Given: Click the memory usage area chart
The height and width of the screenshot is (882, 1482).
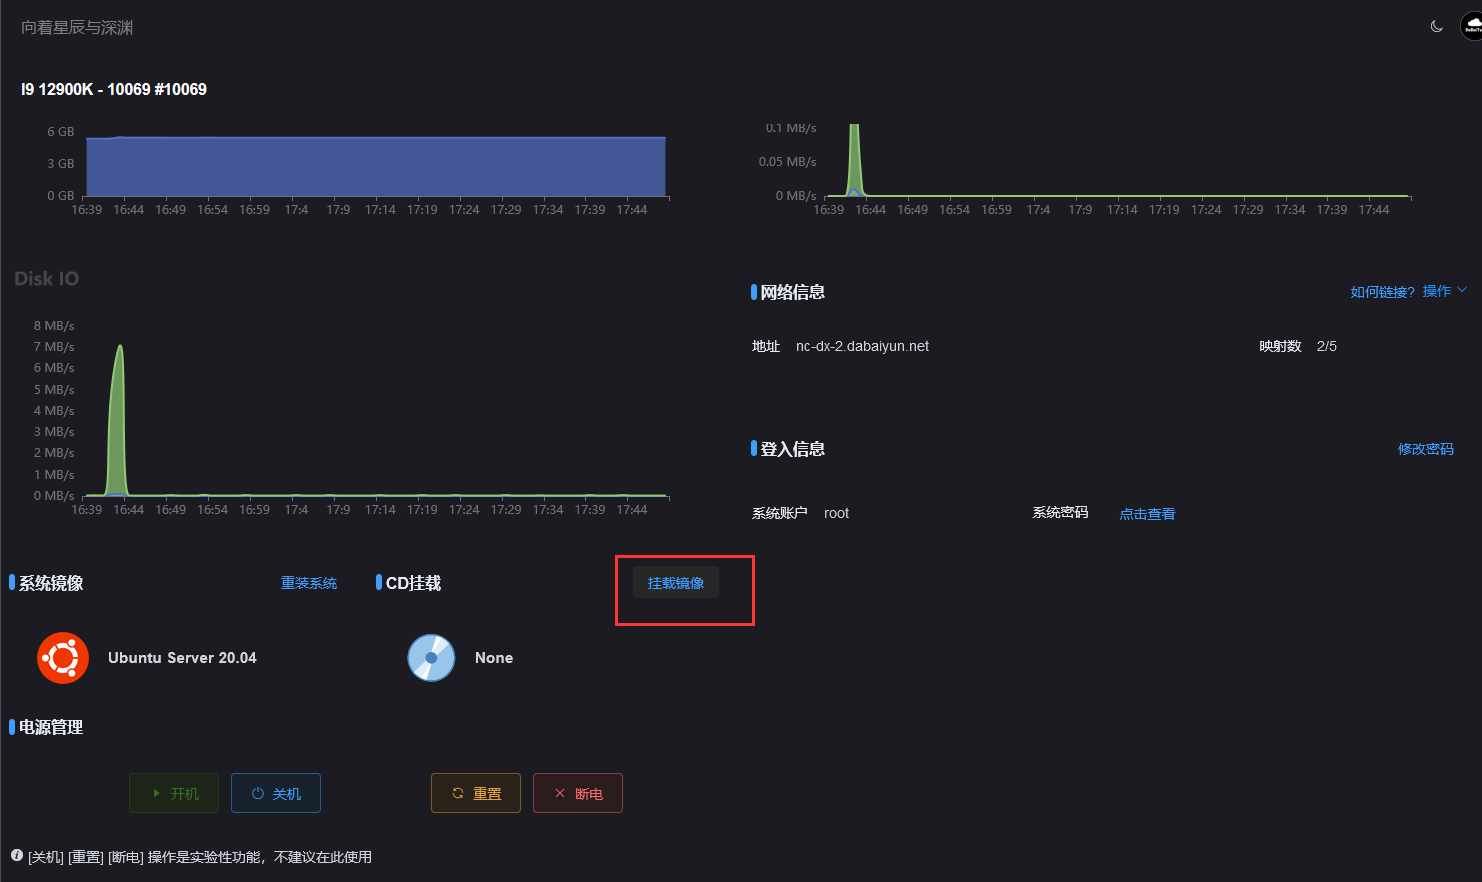Looking at the screenshot, I should click(376, 166).
